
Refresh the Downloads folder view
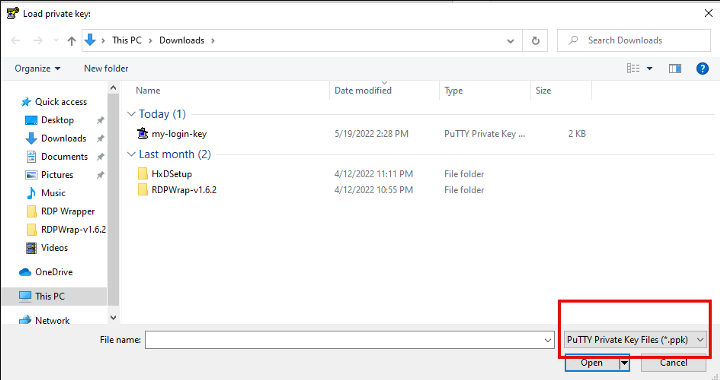[x=535, y=41]
